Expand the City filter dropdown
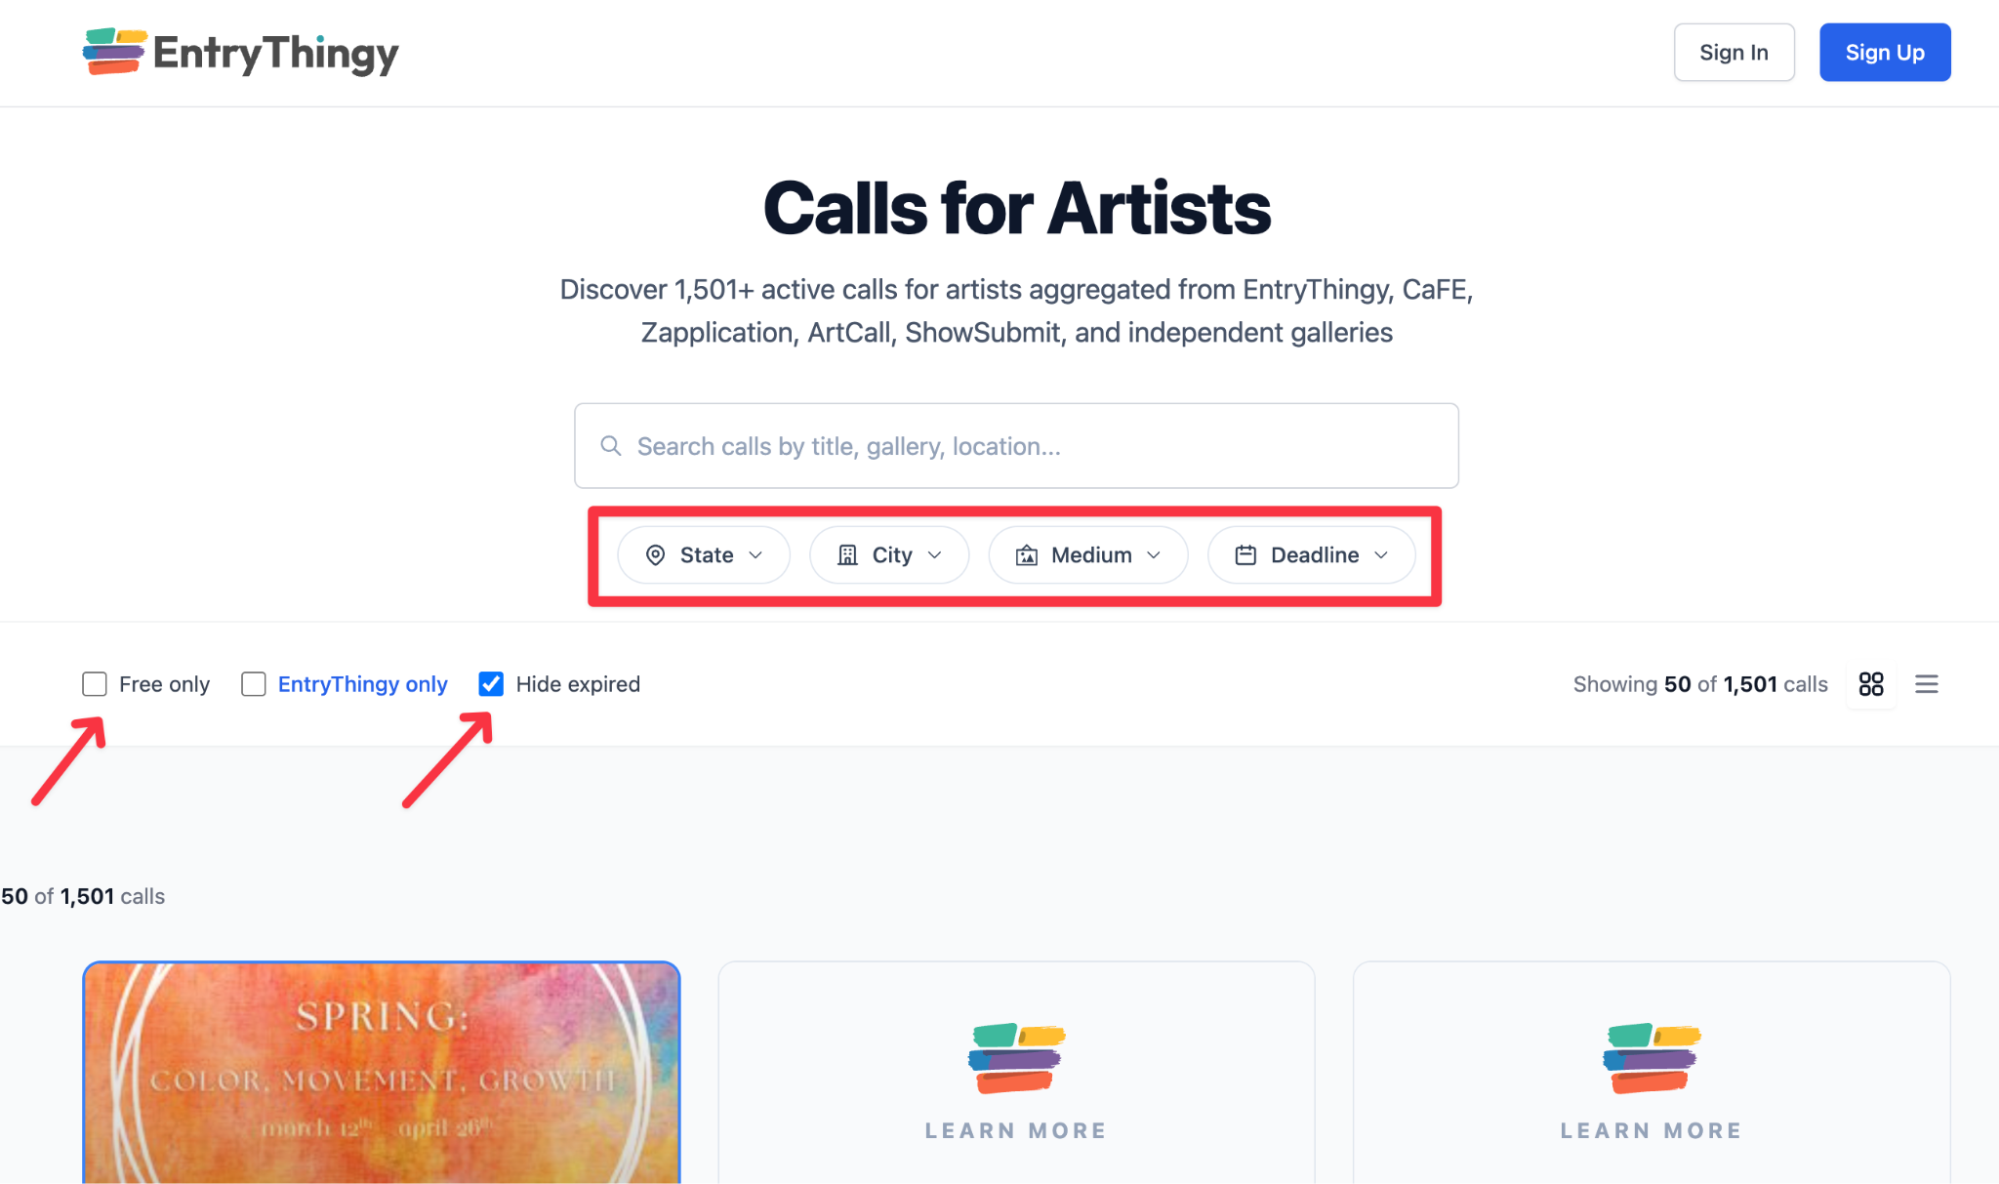This screenshot has width=1999, height=1184. pyautogui.click(x=888, y=554)
